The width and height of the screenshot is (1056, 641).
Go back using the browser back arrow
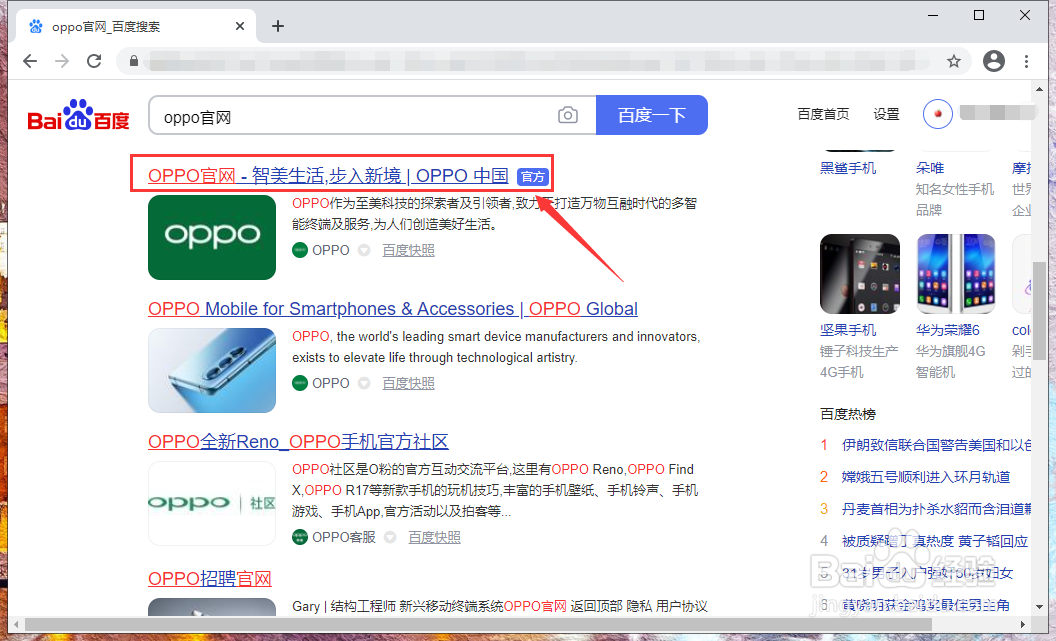pyautogui.click(x=30, y=61)
